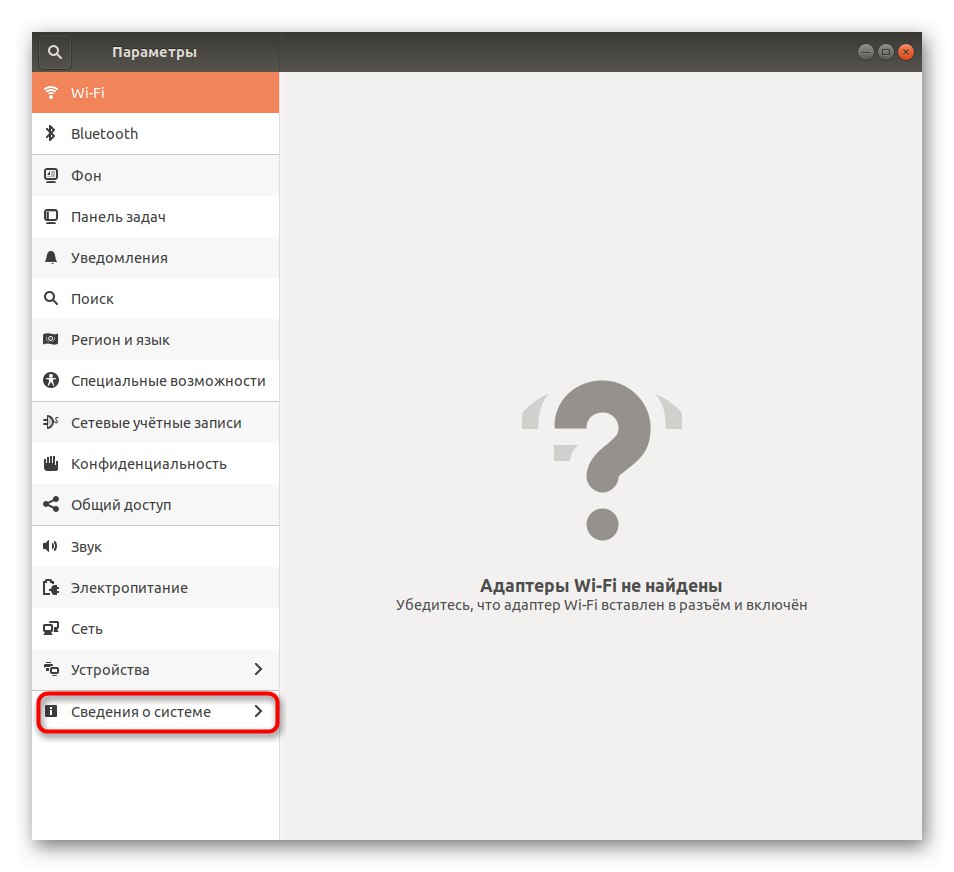Open the Bluetooth settings section
Viewport: 954px width, 872px height.
[x=156, y=133]
